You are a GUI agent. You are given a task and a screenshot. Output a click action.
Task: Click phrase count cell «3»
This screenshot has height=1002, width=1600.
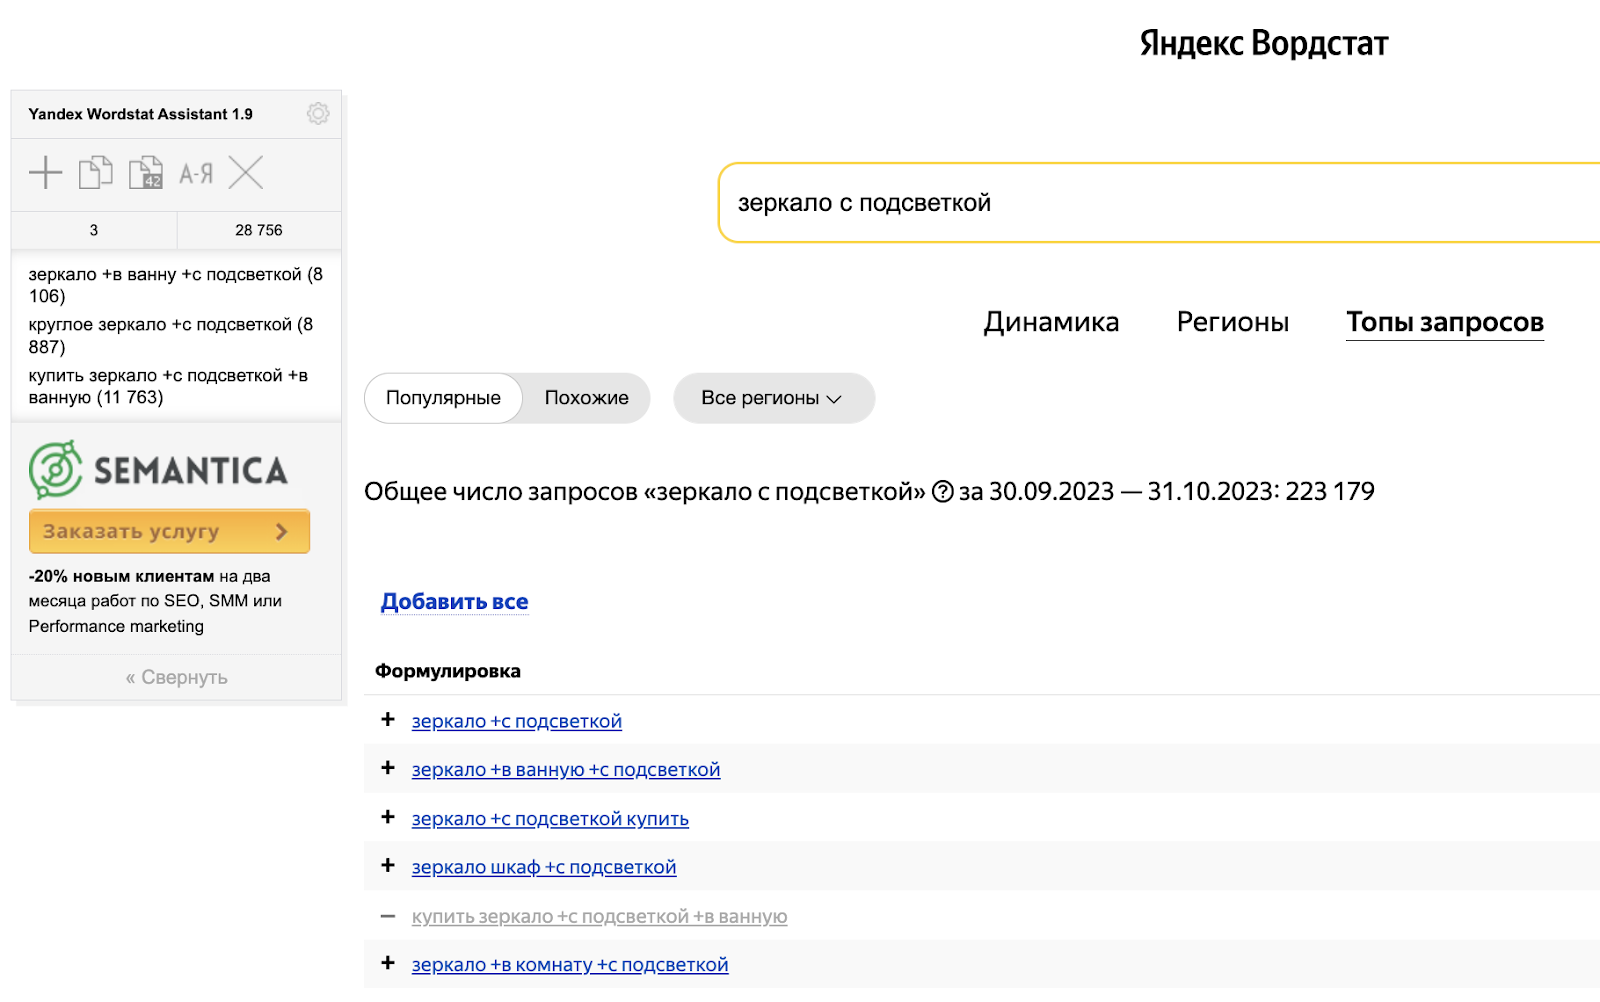click(x=94, y=230)
